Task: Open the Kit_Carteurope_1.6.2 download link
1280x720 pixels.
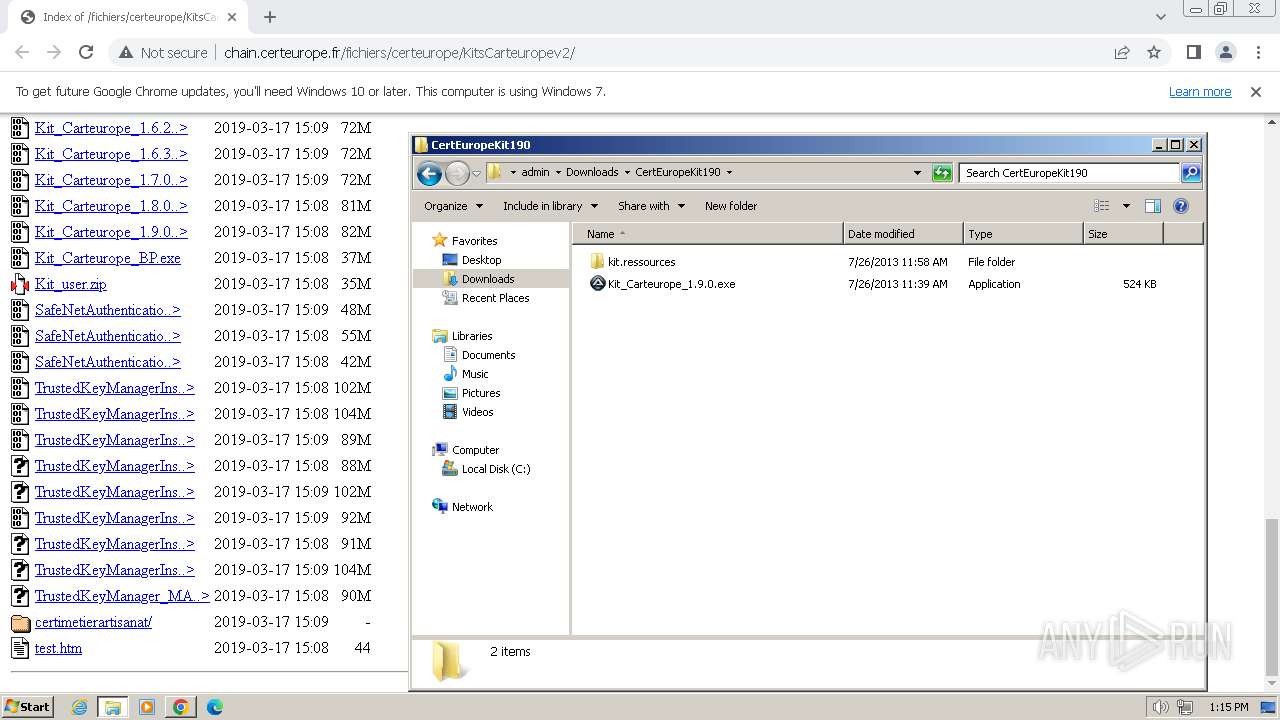Action: 111,128
